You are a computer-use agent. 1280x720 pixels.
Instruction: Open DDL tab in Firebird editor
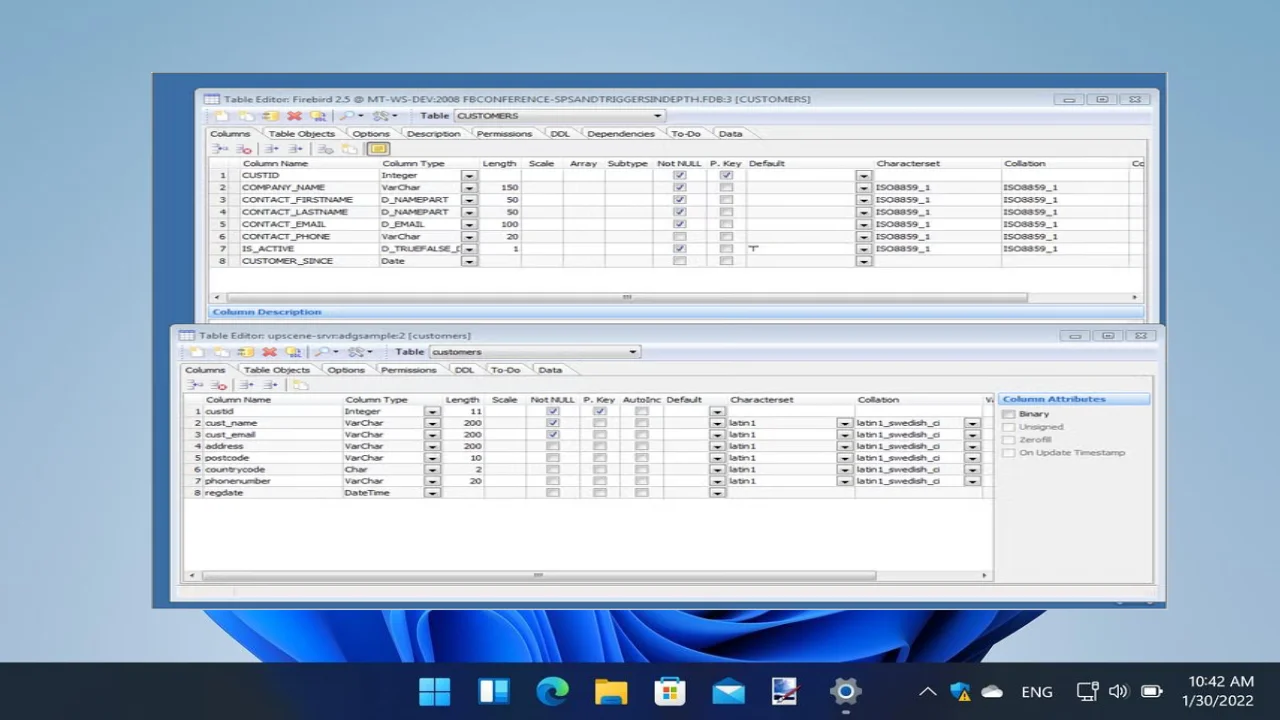tap(560, 133)
